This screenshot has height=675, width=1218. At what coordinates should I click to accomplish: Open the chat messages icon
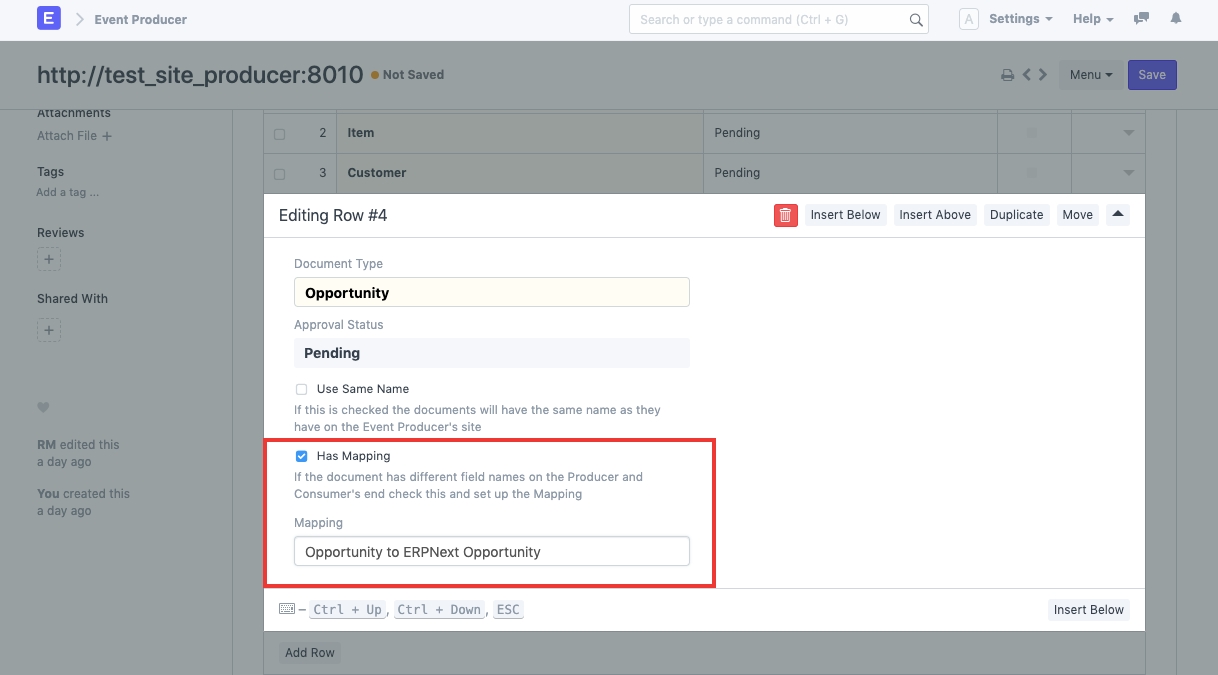1141,19
